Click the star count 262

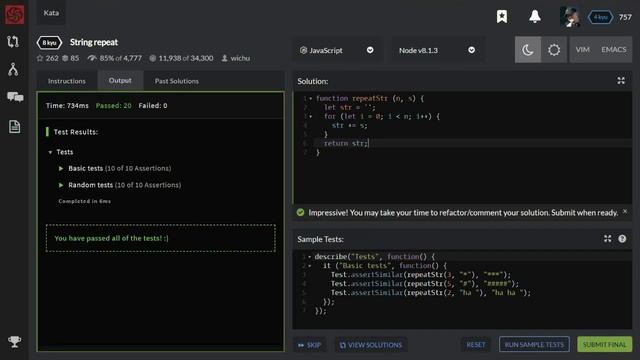pyautogui.click(x=47, y=58)
